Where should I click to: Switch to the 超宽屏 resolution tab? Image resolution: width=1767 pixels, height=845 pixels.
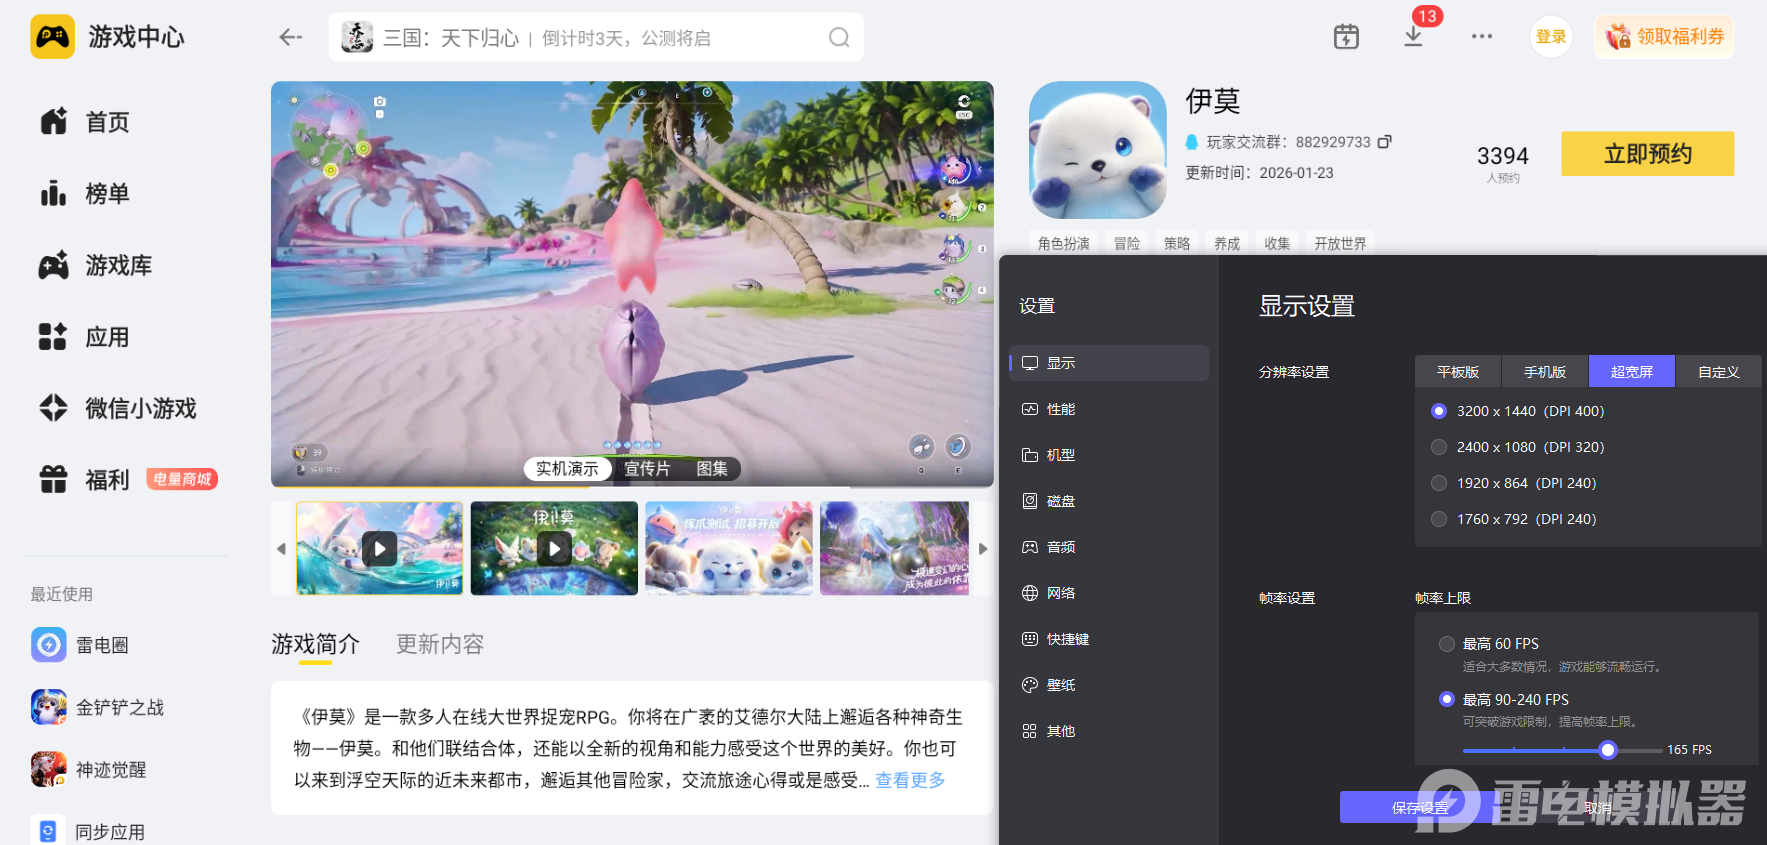coord(1632,371)
